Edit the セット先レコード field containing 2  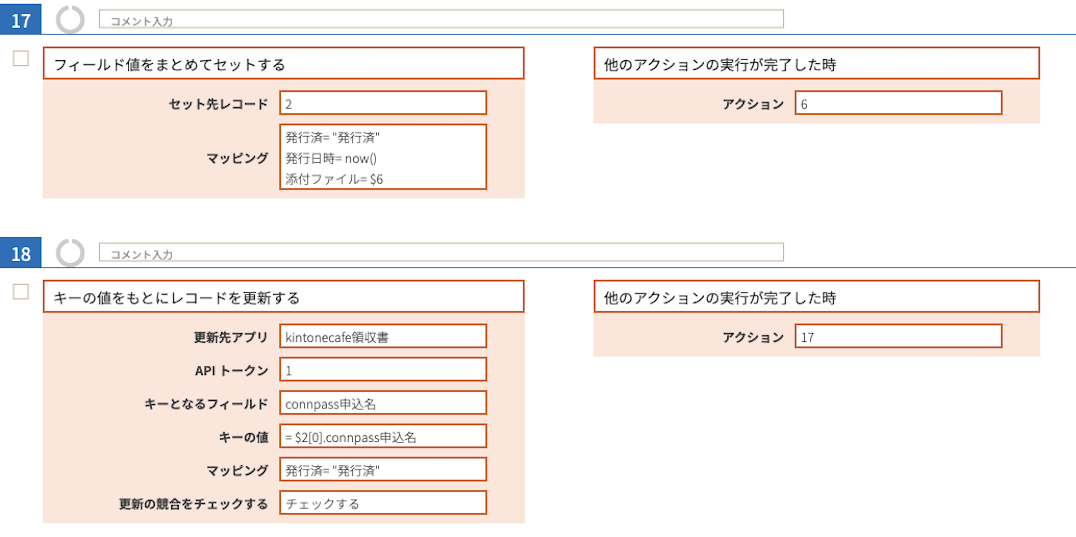(383, 103)
